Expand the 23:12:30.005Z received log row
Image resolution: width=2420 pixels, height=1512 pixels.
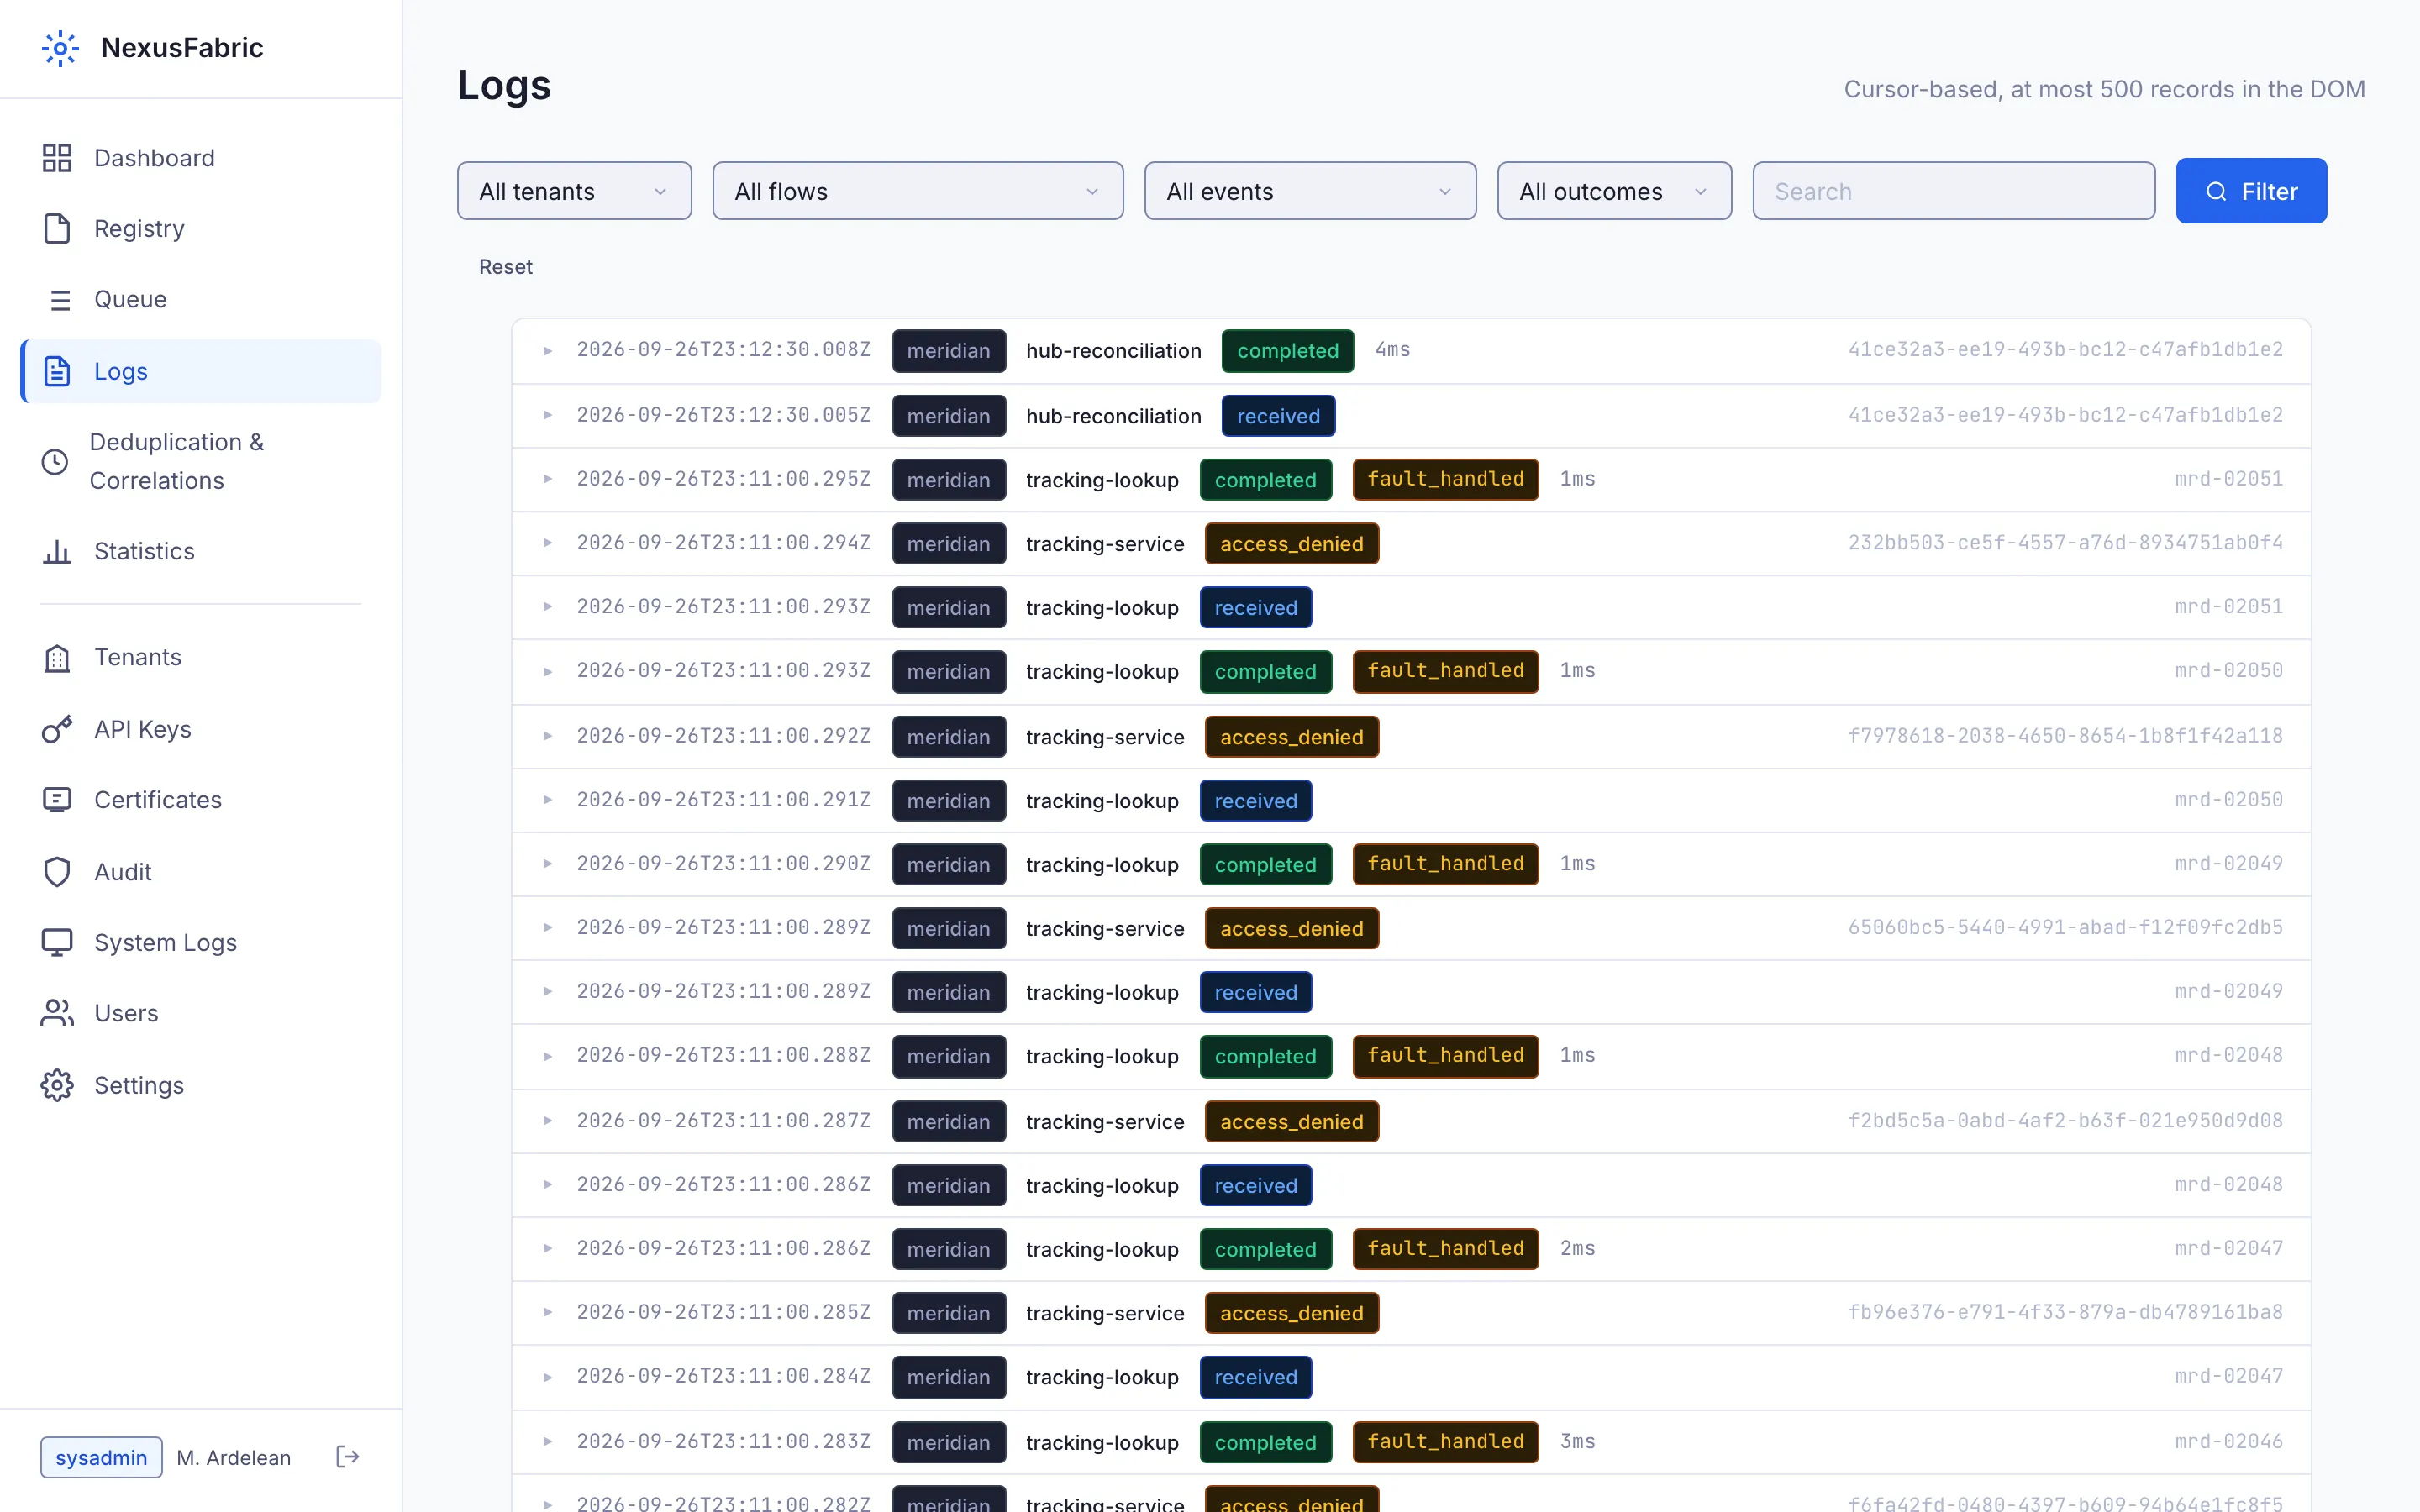coord(547,415)
